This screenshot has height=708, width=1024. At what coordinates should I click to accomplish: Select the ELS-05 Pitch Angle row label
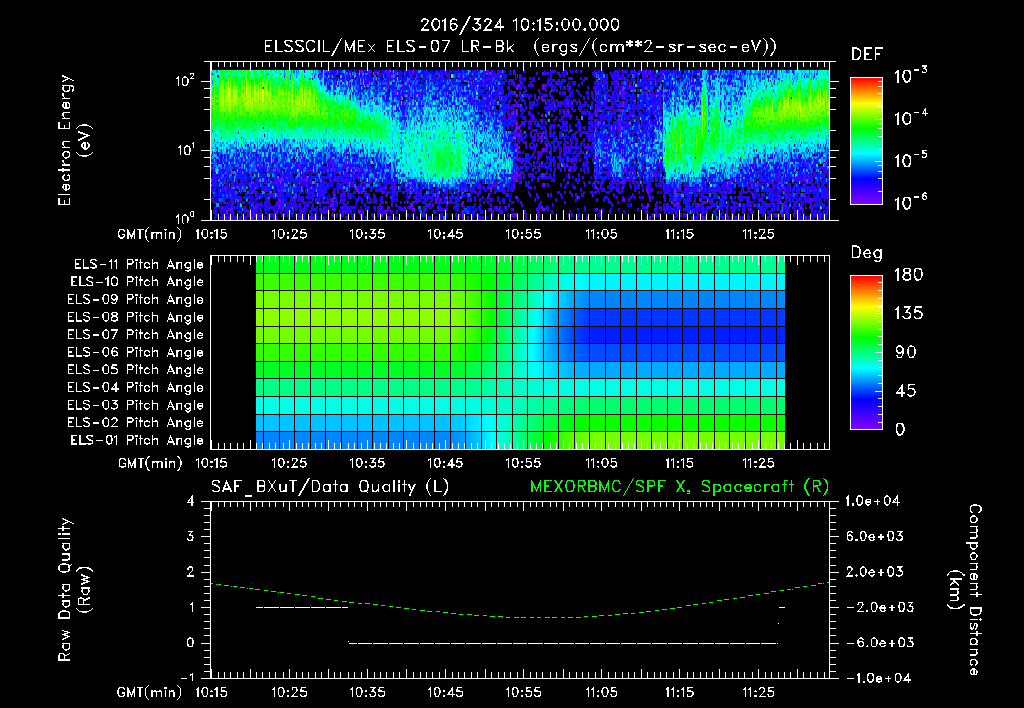136,370
